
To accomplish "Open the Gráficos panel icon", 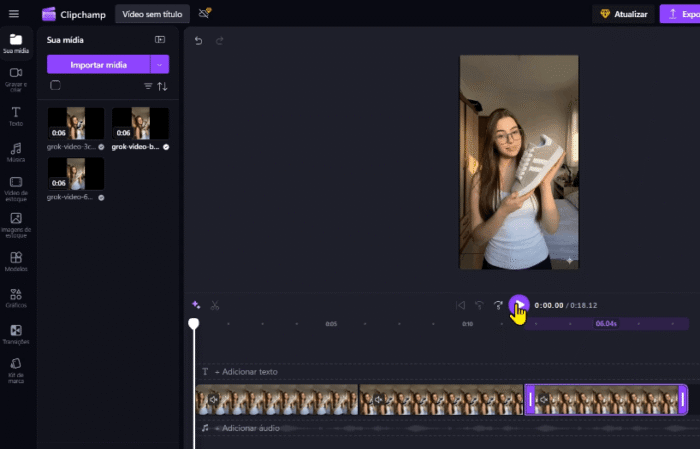I will (16, 298).
